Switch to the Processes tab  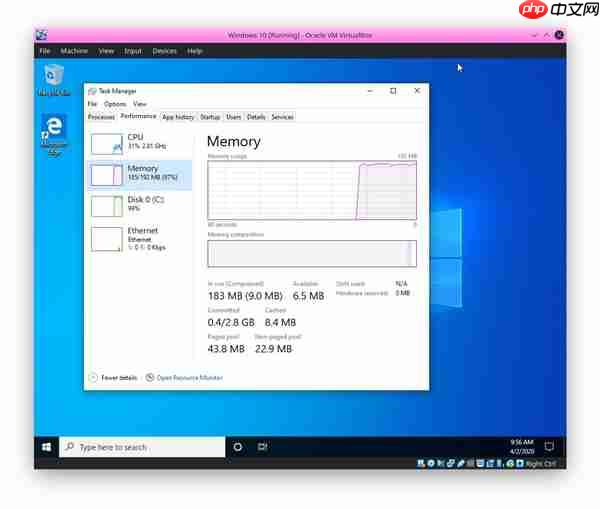(101, 117)
